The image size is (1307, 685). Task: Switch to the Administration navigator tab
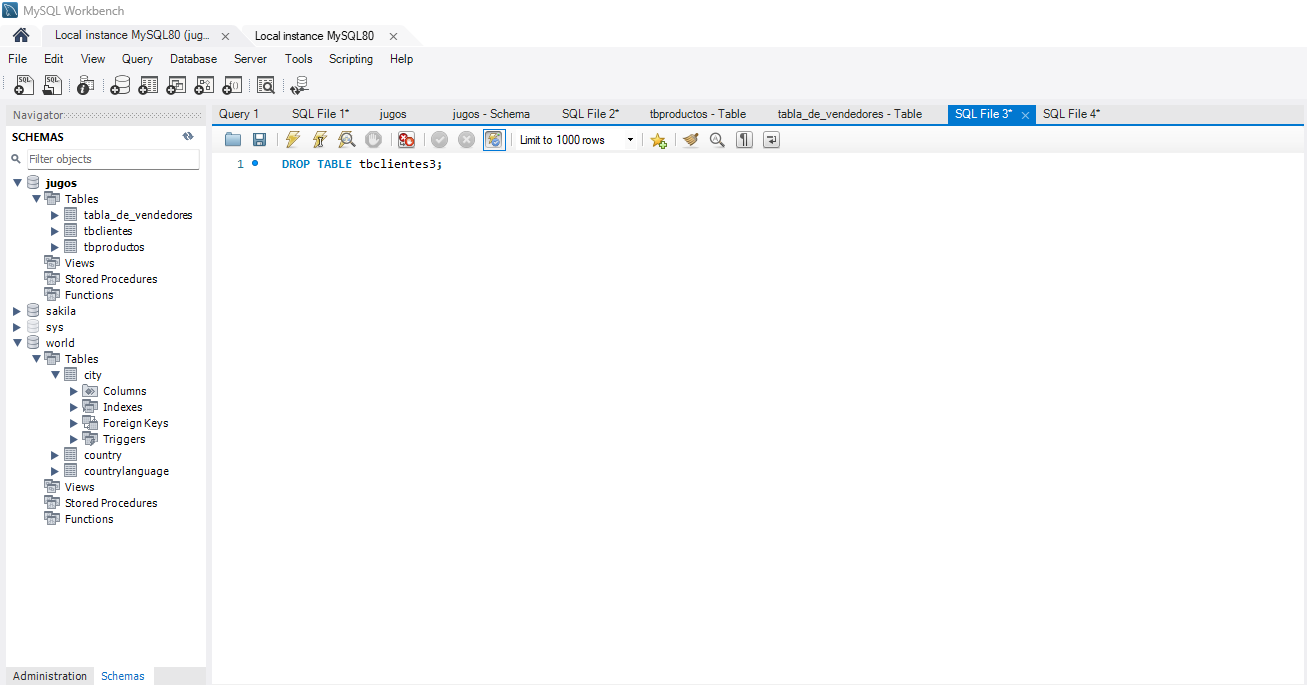coord(50,676)
